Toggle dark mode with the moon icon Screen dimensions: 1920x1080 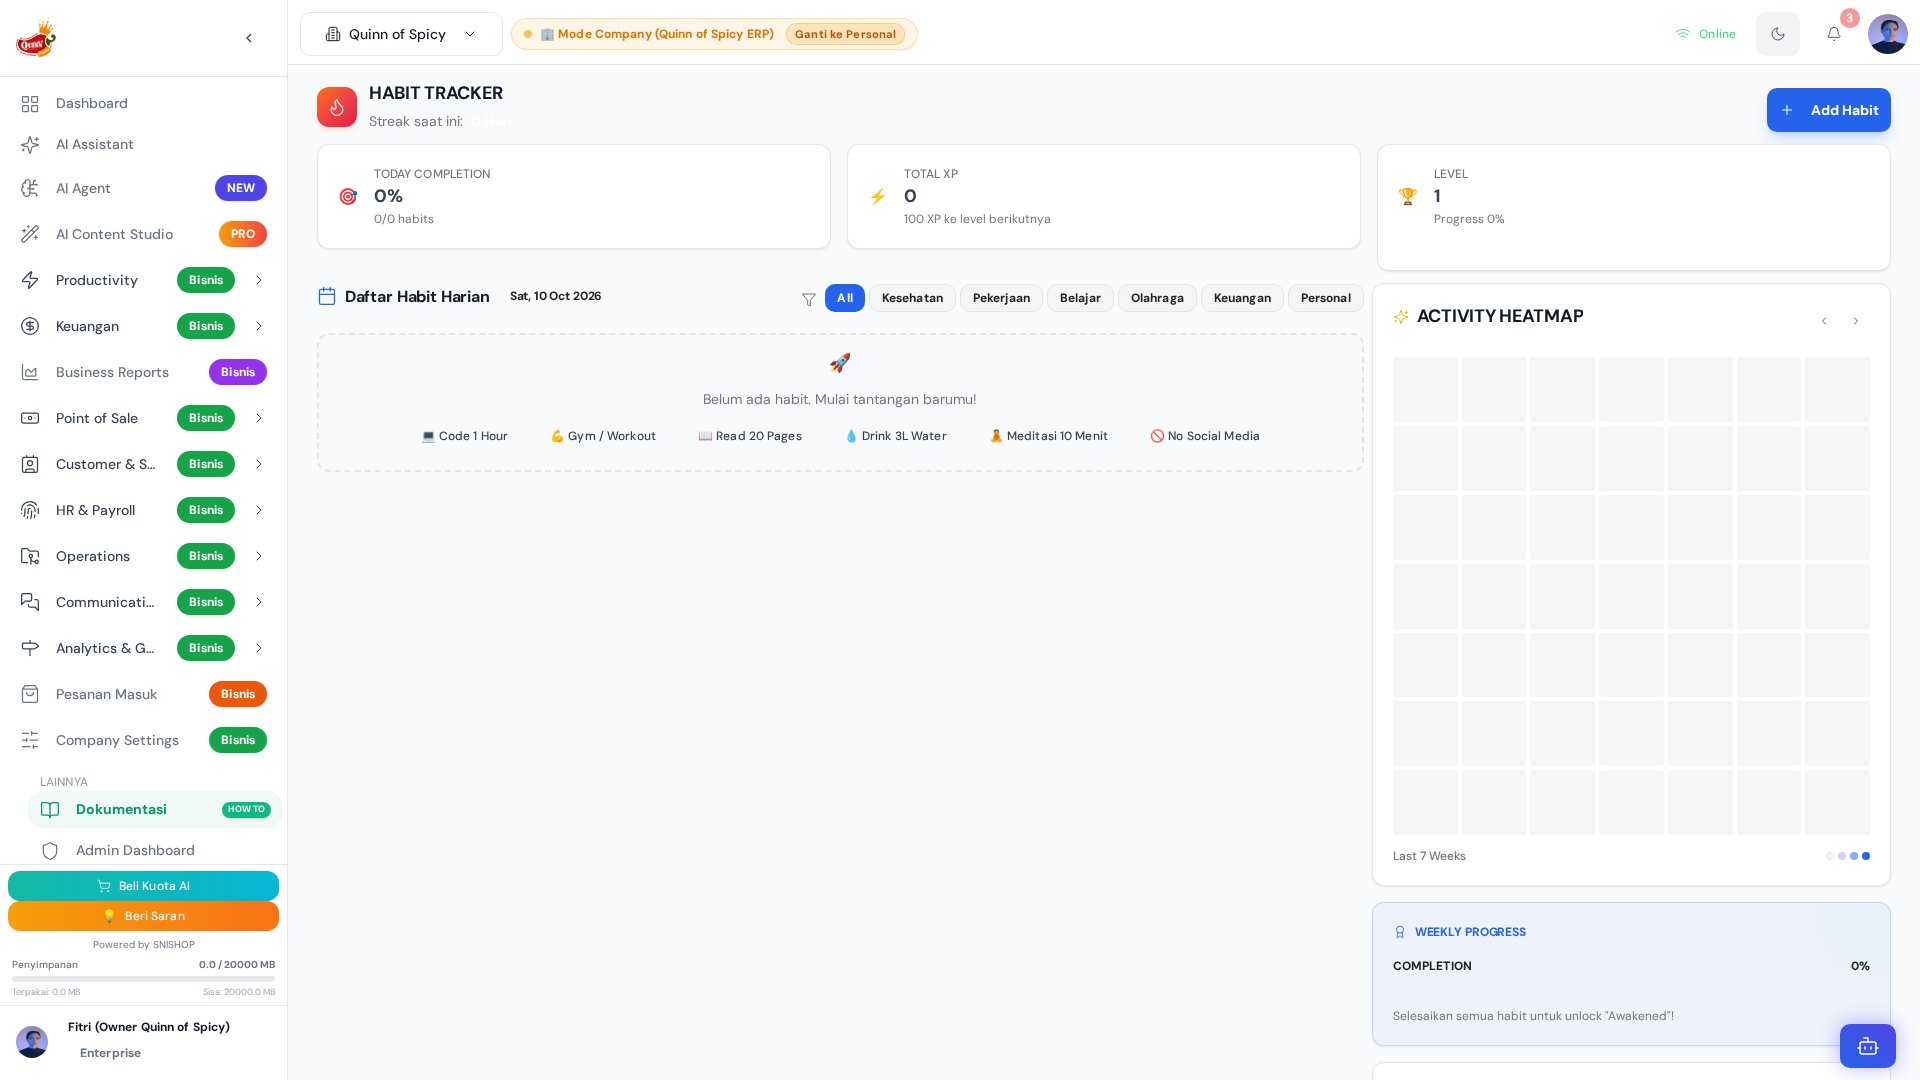(x=1778, y=34)
